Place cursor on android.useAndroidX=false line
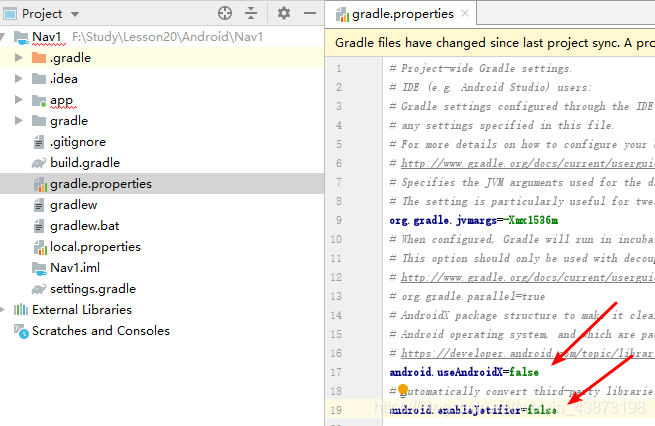This screenshot has height=426, width=655. pyautogui.click(x=464, y=372)
